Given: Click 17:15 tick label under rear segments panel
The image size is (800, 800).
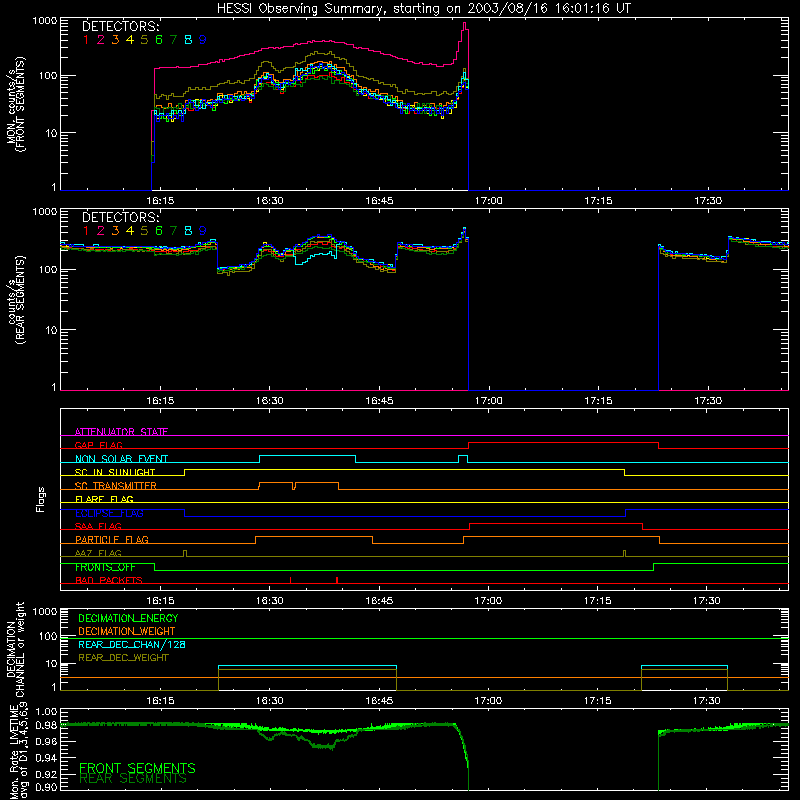Looking at the screenshot, I should tap(598, 401).
